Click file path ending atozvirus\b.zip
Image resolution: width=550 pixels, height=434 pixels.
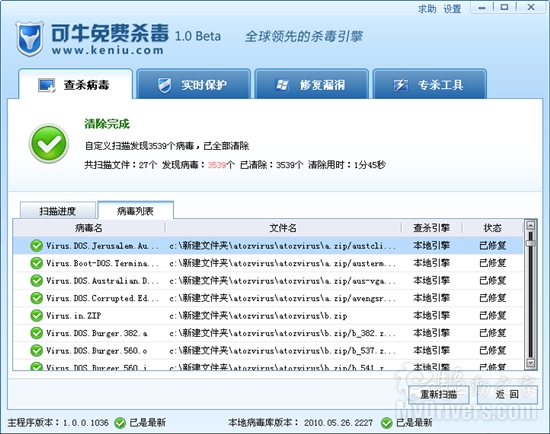tap(258, 316)
